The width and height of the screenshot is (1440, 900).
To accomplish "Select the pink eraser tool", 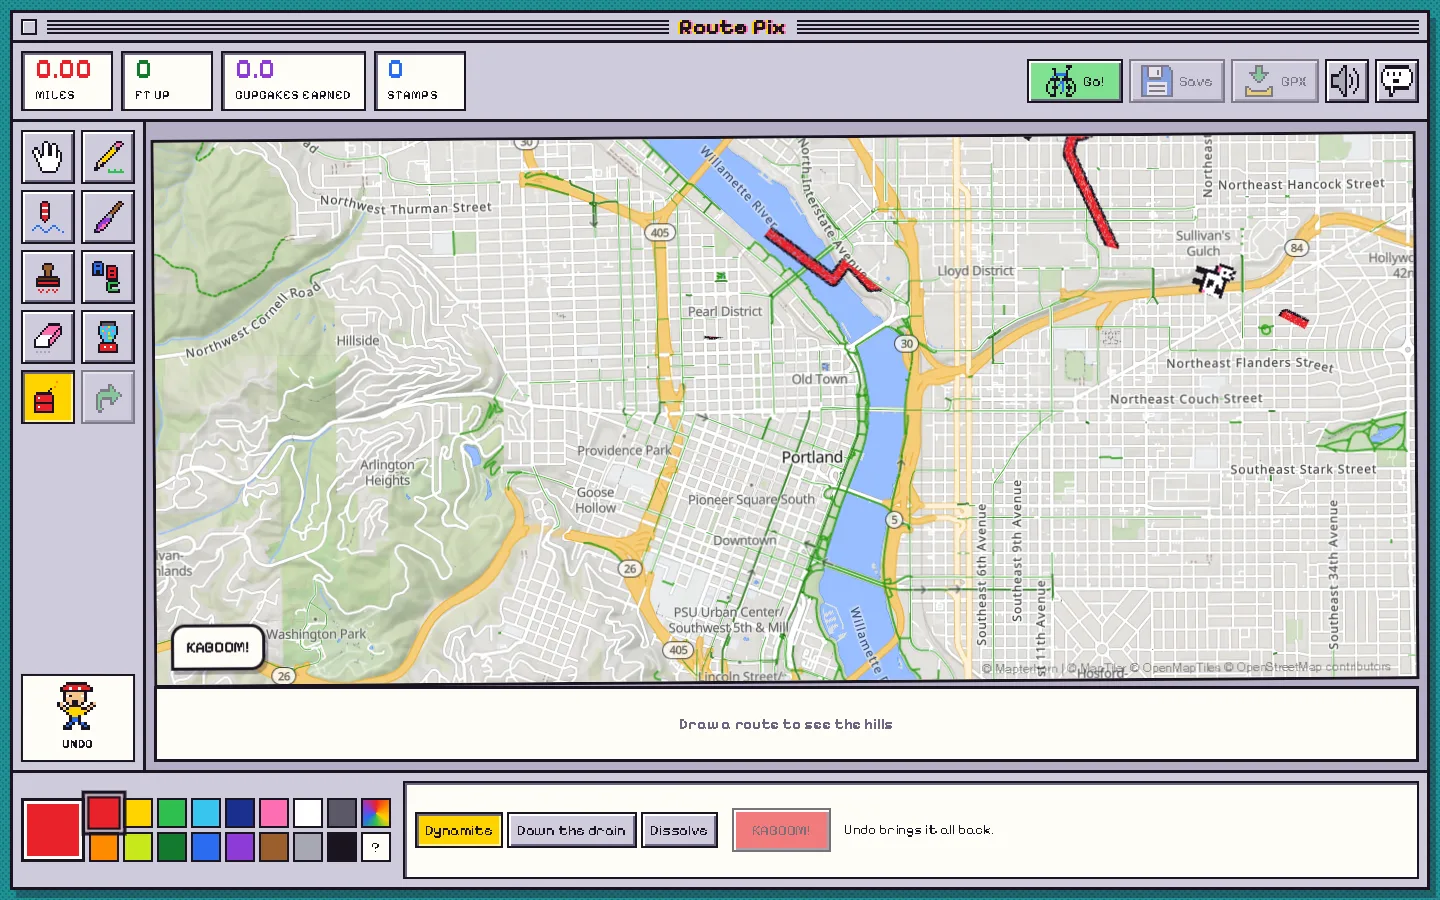I will click(48, 337).
